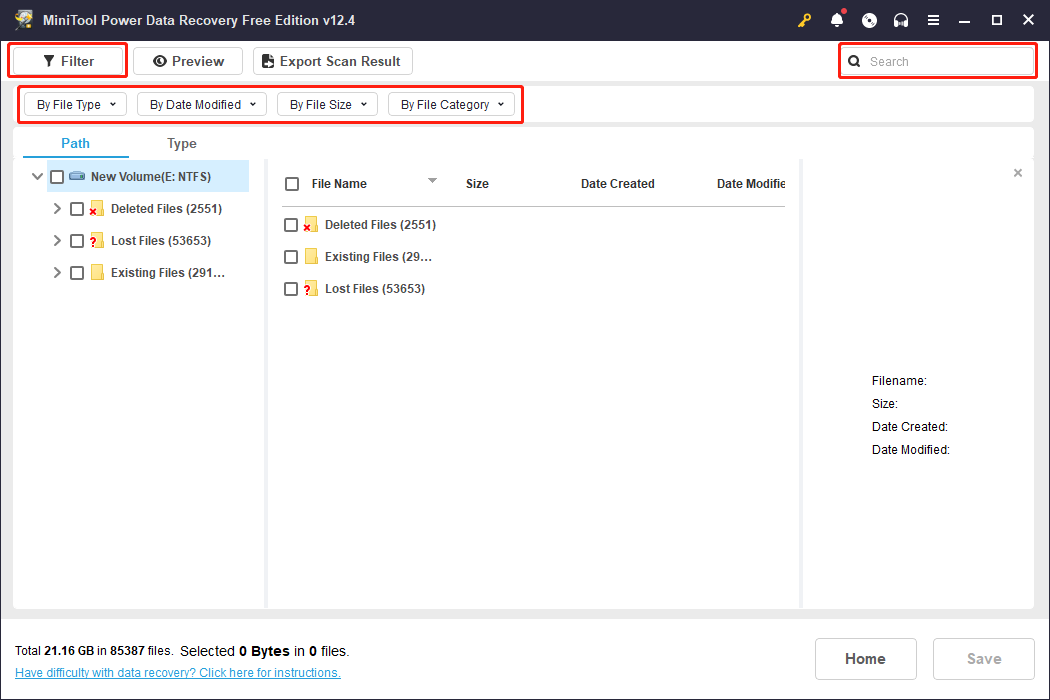Select Existing Files (291… tree label
1050x700 pixels.
coord(168,273)
